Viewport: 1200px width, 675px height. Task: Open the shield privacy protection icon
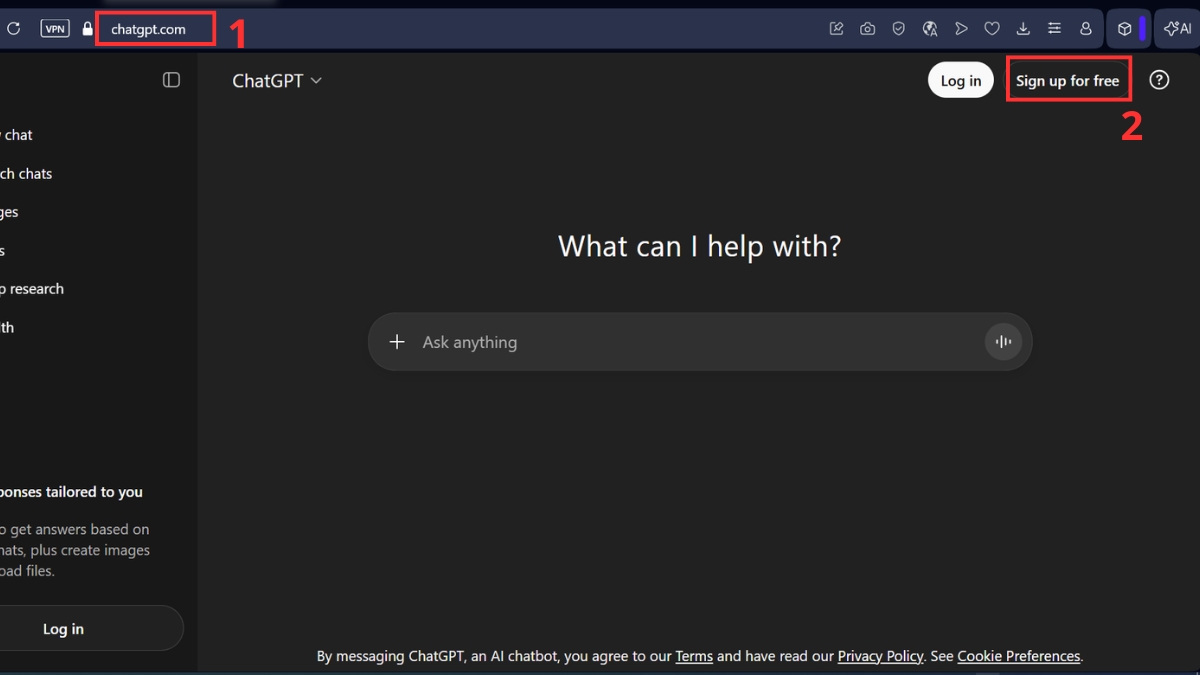coord(899,29)
